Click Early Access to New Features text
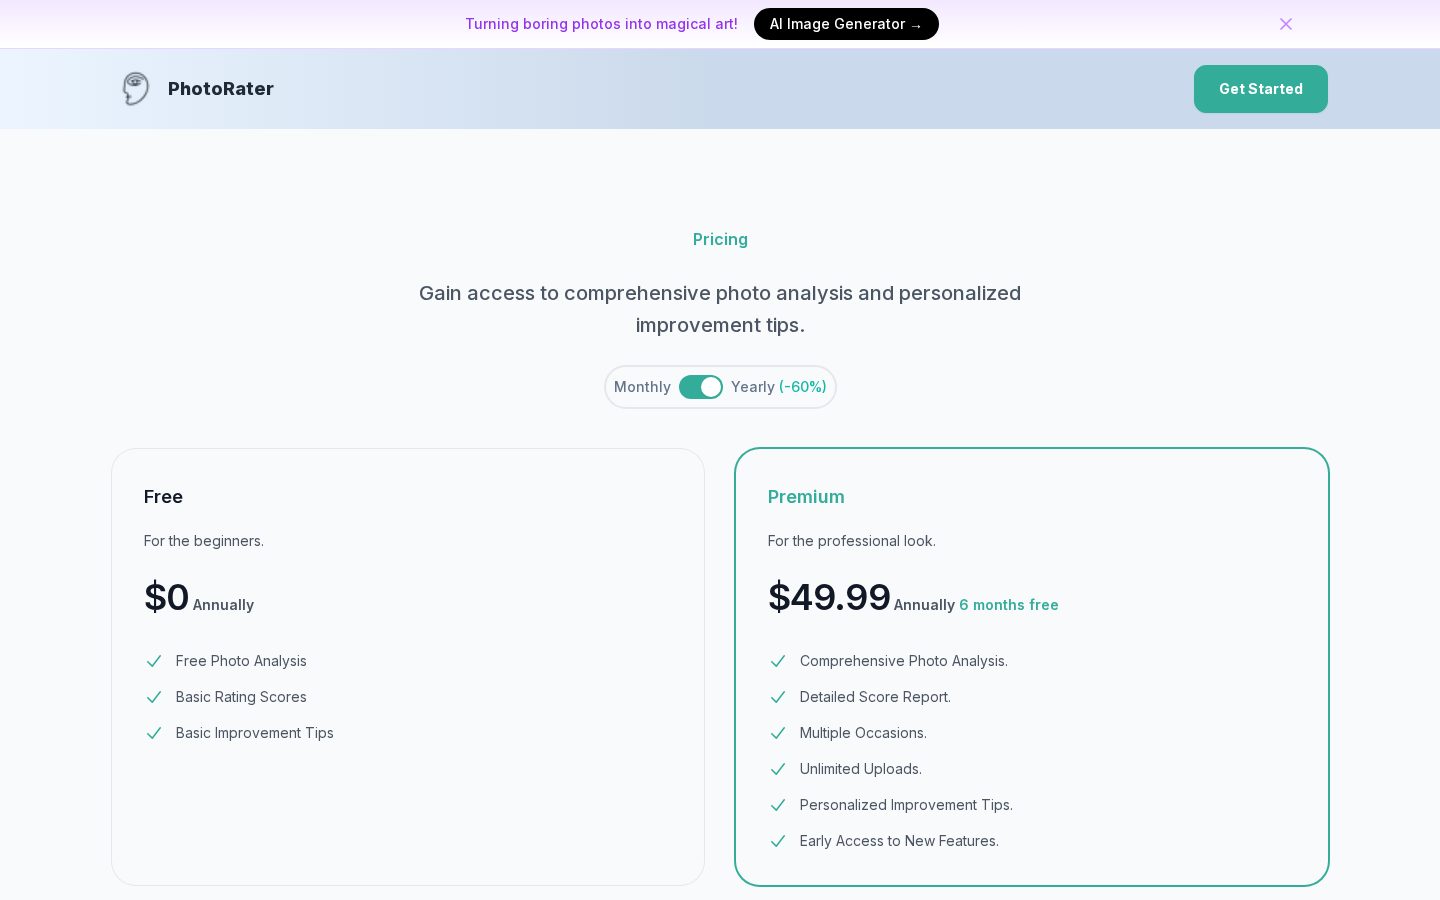The height and width of the screenshot is (900, 1440). pyautogui.click(x=899, y=841)
